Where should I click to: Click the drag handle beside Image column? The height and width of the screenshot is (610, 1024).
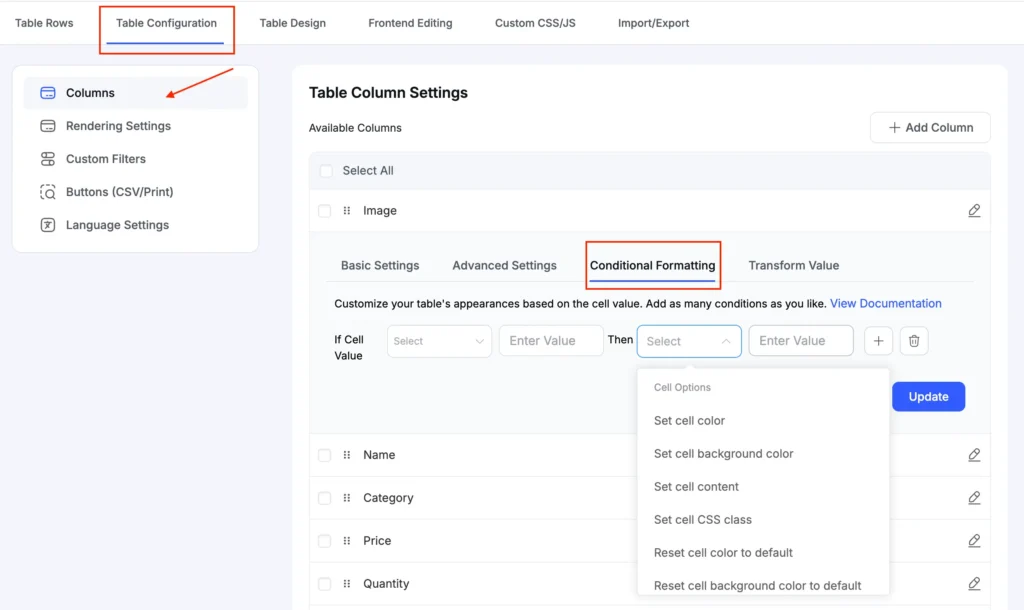(x=347, y=211)
